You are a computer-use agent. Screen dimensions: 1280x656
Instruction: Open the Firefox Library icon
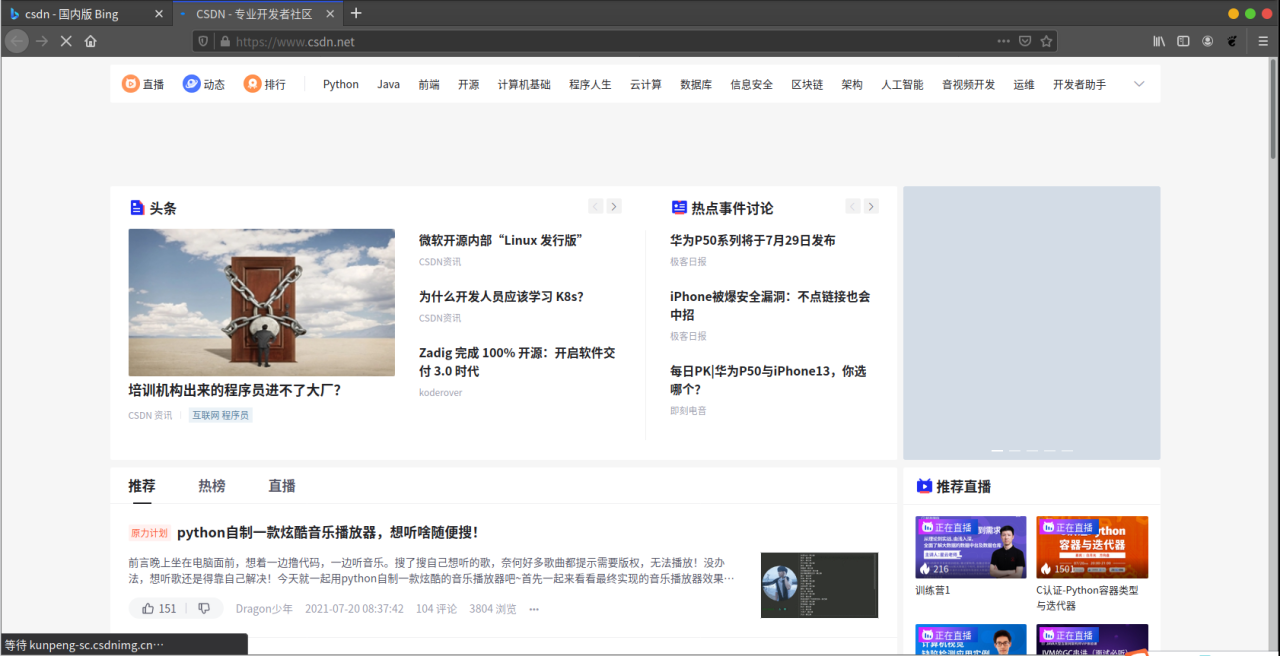coord(1159,41)
